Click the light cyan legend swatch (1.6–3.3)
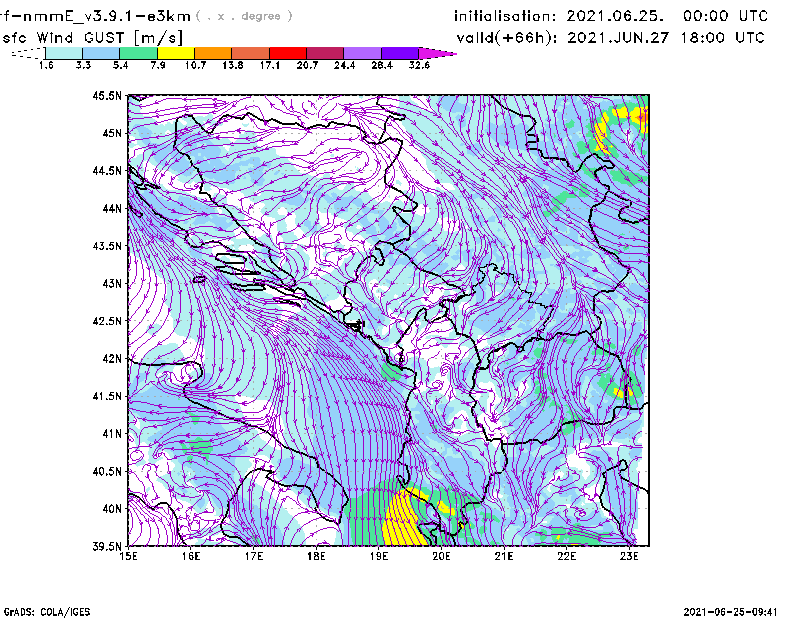Screen dimensions: 800x618 (64, 53)
